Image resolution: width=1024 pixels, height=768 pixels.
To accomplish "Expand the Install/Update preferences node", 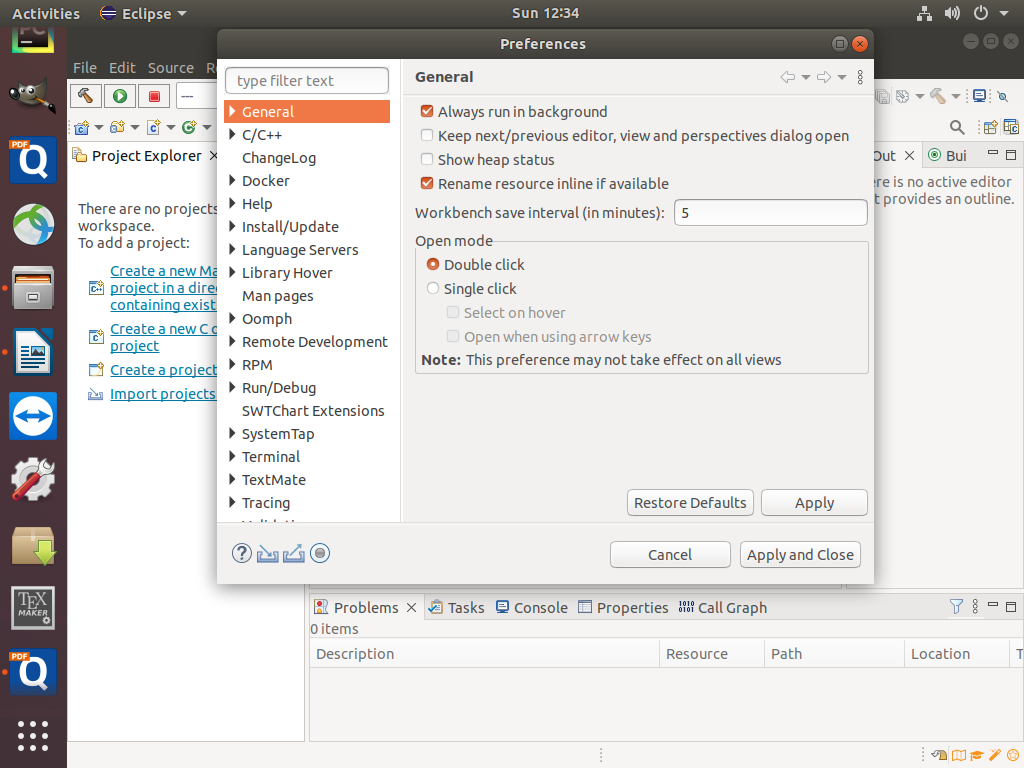I will coord(232,227).
